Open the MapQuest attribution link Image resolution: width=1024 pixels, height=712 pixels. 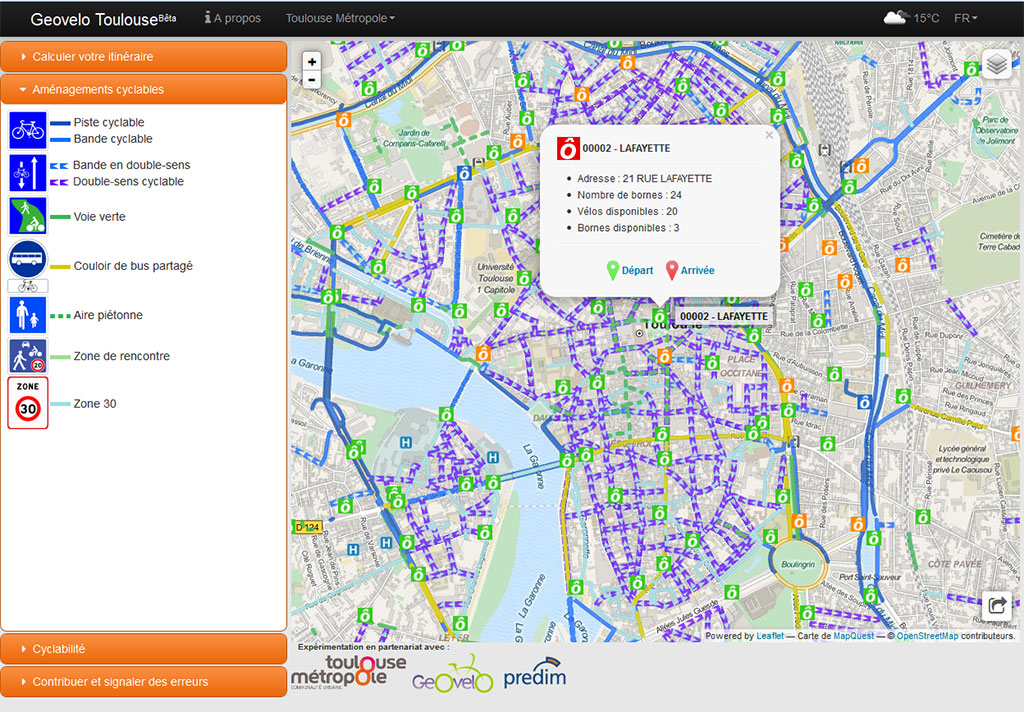coord(854,636)
